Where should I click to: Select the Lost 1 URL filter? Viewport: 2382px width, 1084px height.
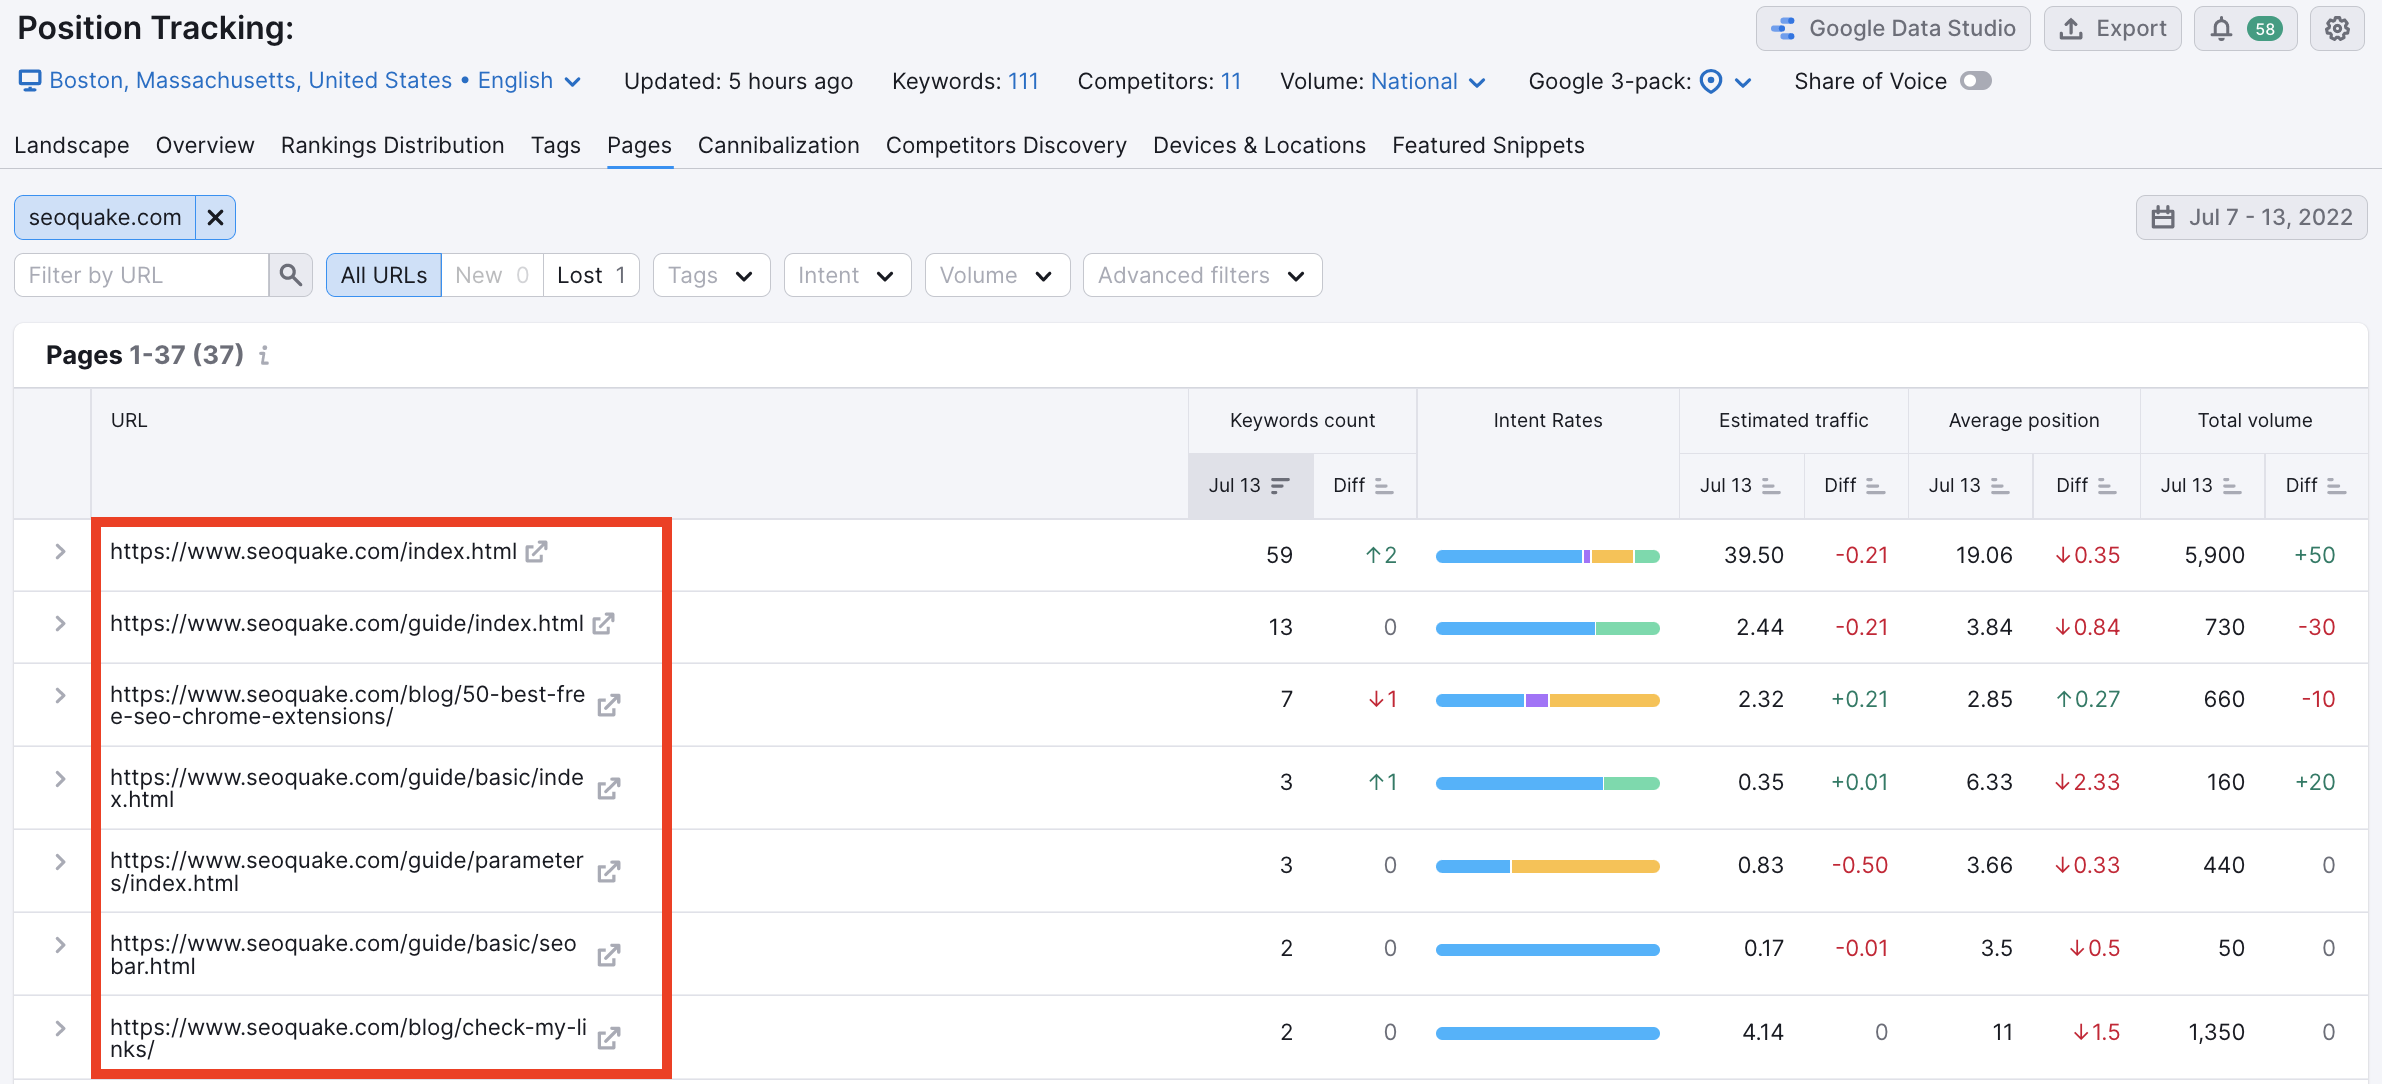[591, 275]
